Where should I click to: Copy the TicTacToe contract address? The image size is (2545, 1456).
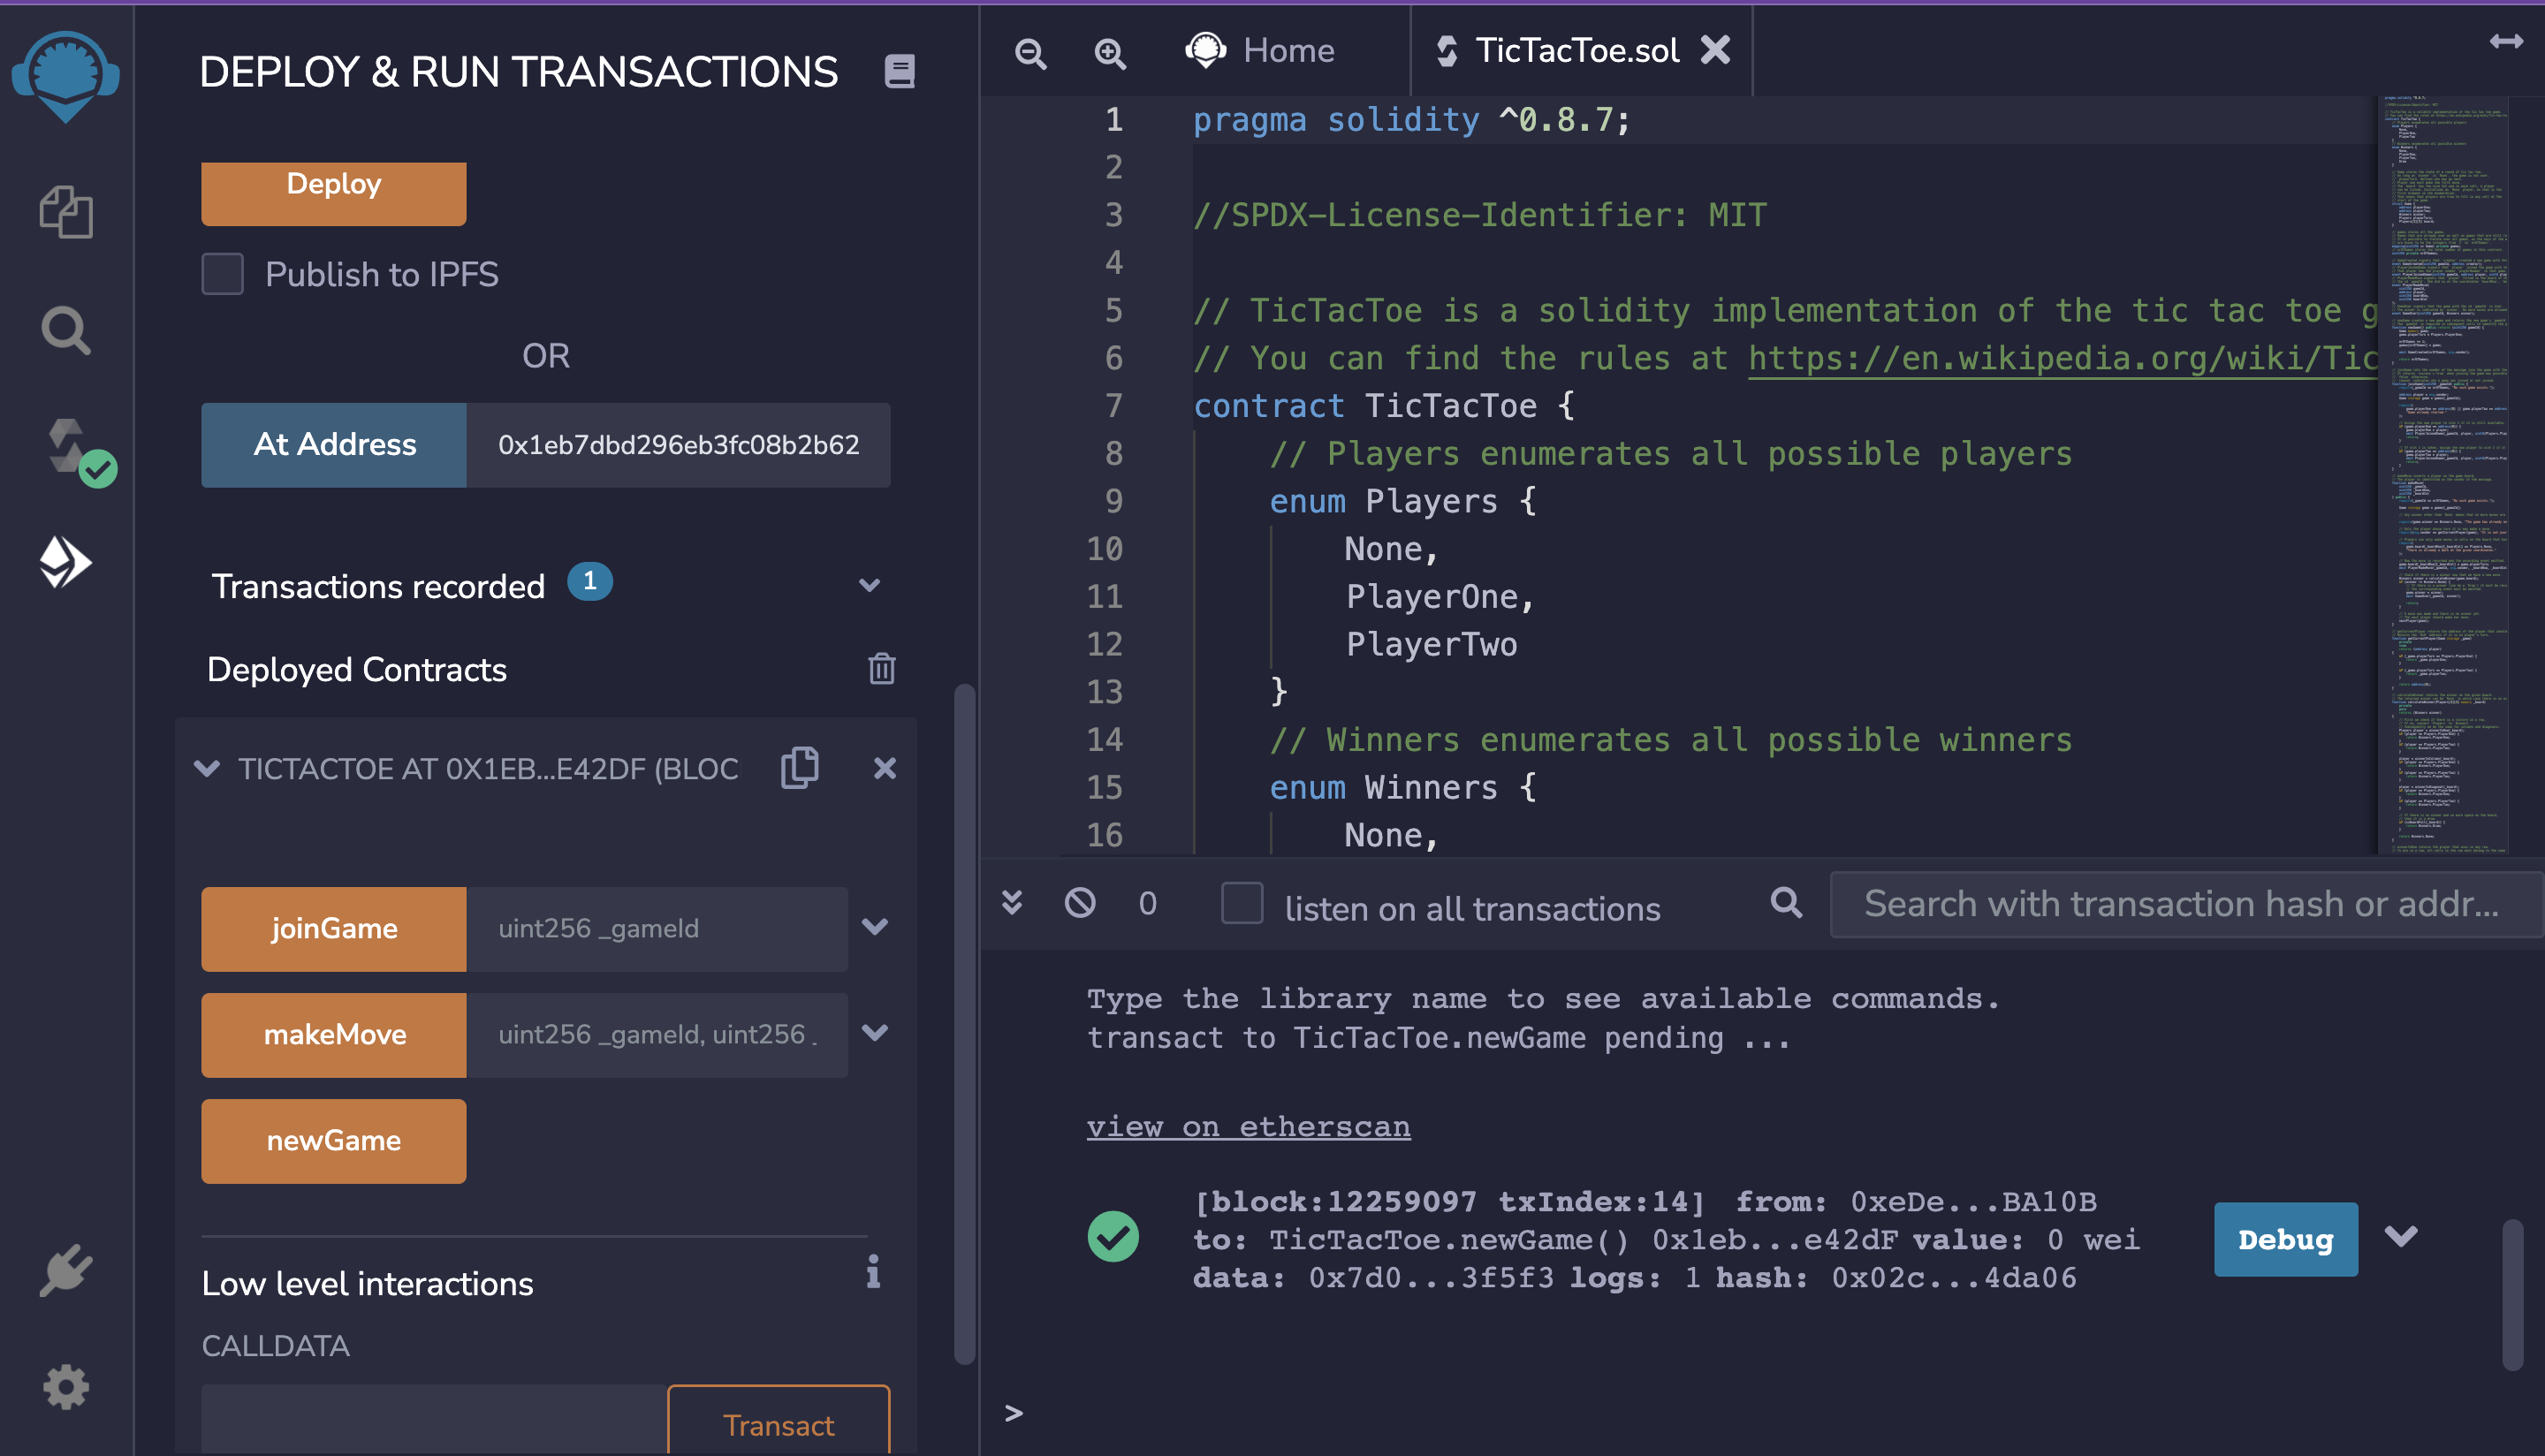tap(800, 768)
